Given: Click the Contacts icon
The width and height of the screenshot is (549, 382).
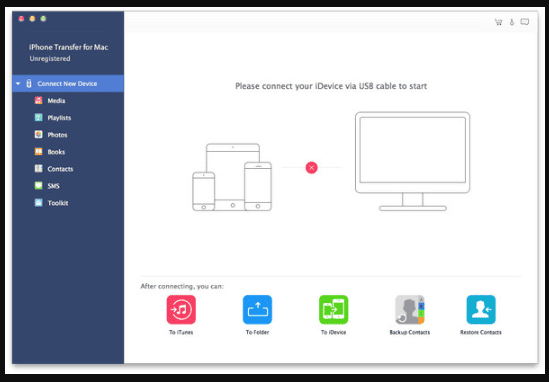Looking at the screenshot, I should (39, 168).
